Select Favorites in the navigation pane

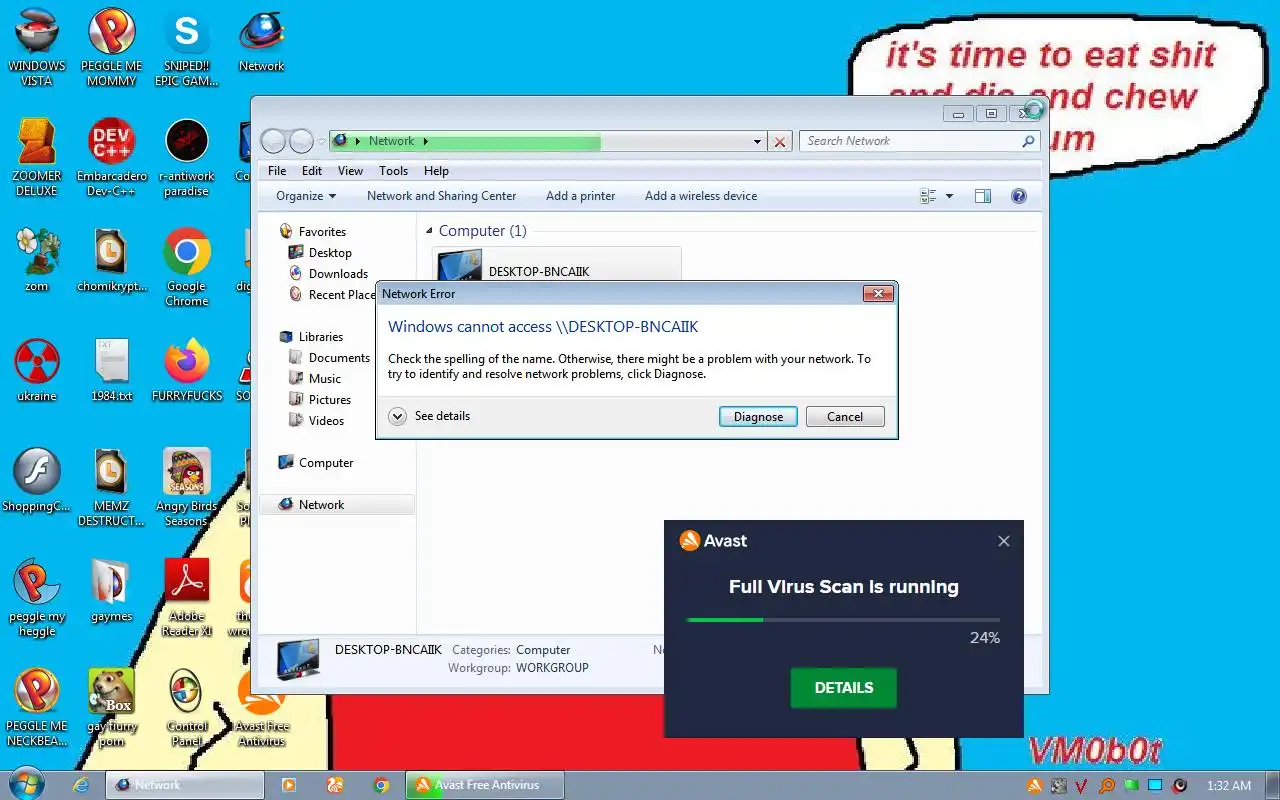click(x=312, y=232)
